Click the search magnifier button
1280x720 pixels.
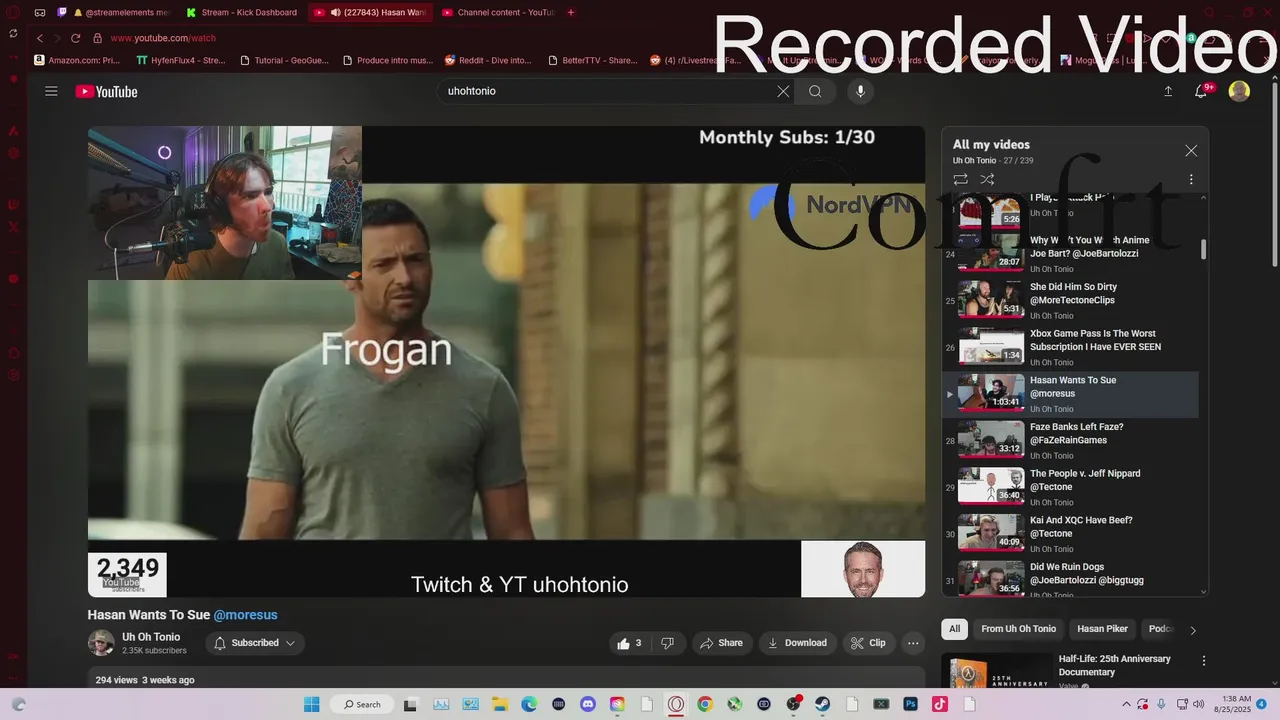point(815,91)
